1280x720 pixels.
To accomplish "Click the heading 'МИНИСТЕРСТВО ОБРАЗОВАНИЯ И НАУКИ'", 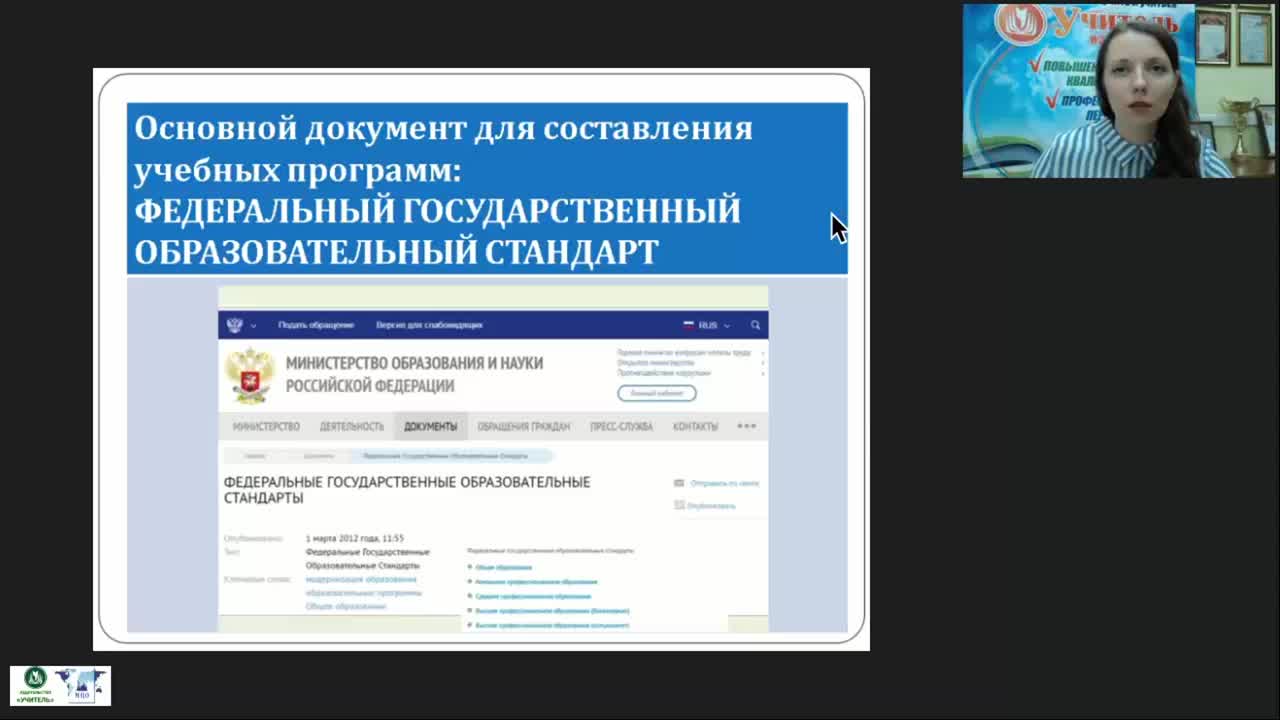I will pyautogui.click(x=414, y=363).
